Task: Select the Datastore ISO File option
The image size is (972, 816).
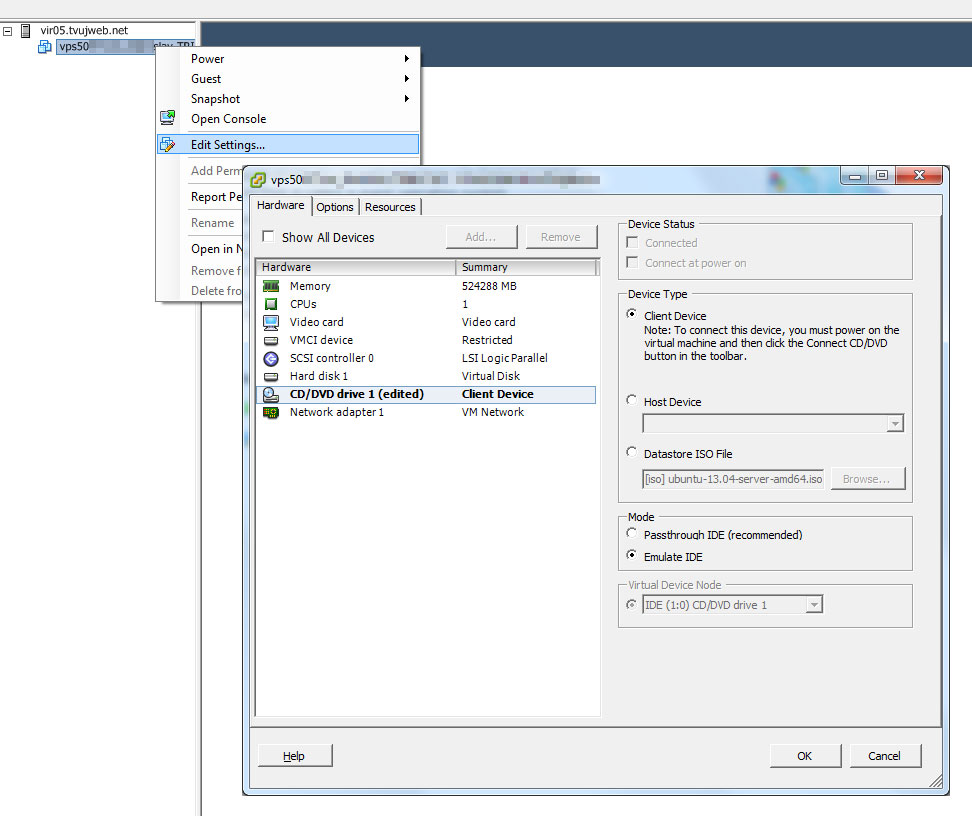Action: click(631, 453)
